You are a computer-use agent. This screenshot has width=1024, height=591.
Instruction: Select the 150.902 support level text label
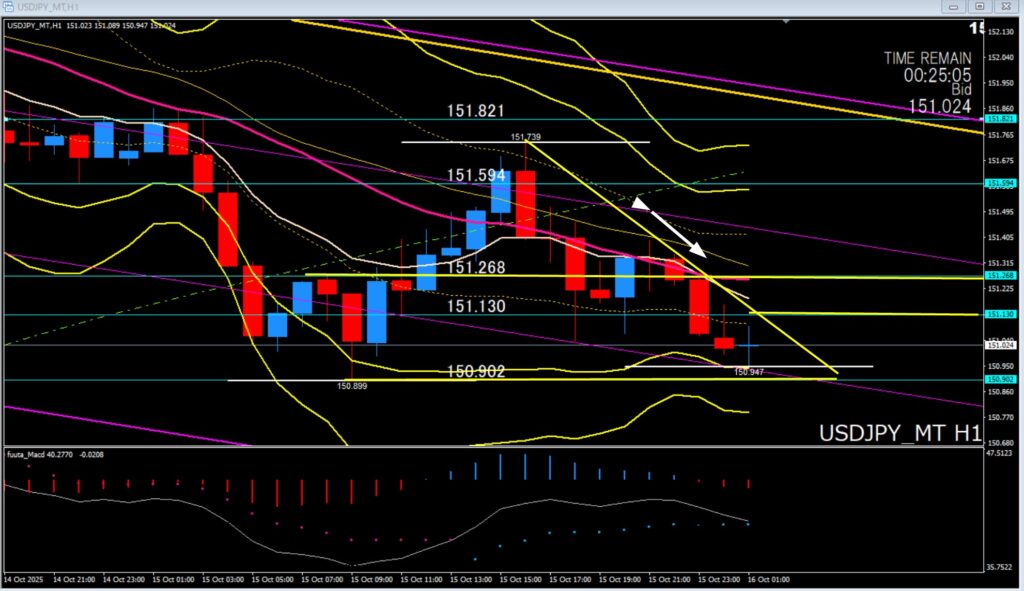point(476,371)
